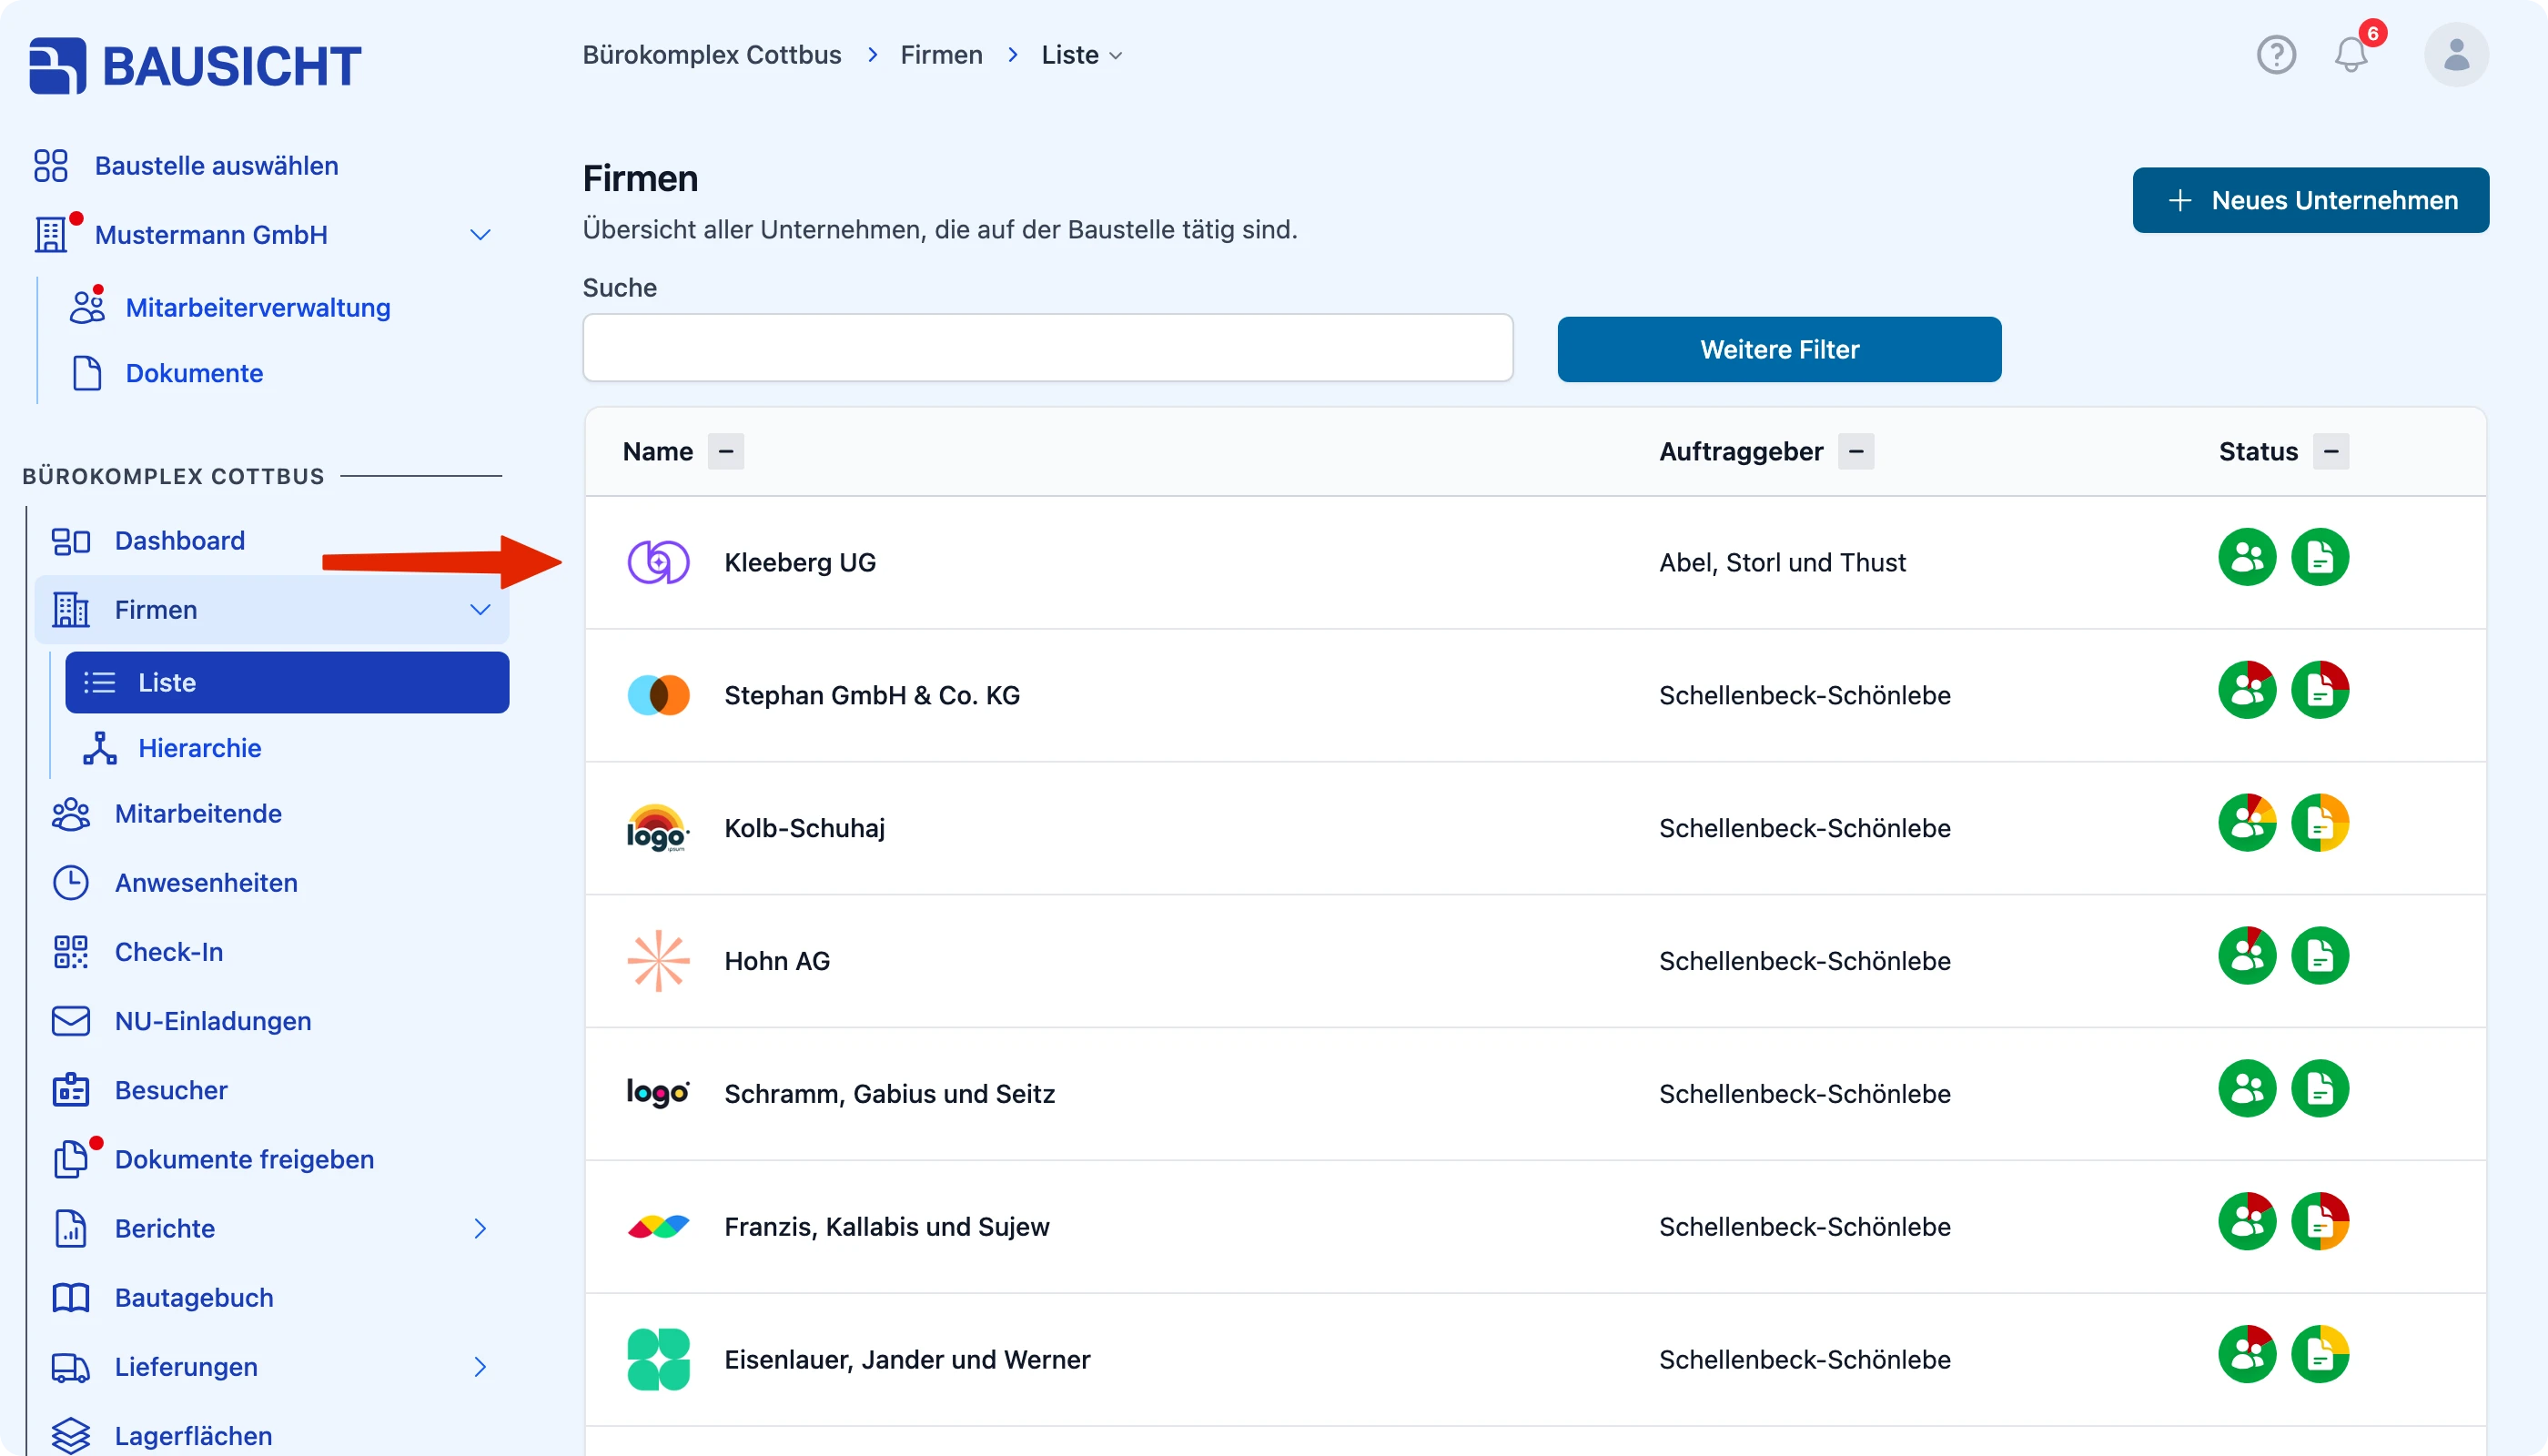Click Bürokomplex Cottbus breadcrumb link

(x=712, y=55)
